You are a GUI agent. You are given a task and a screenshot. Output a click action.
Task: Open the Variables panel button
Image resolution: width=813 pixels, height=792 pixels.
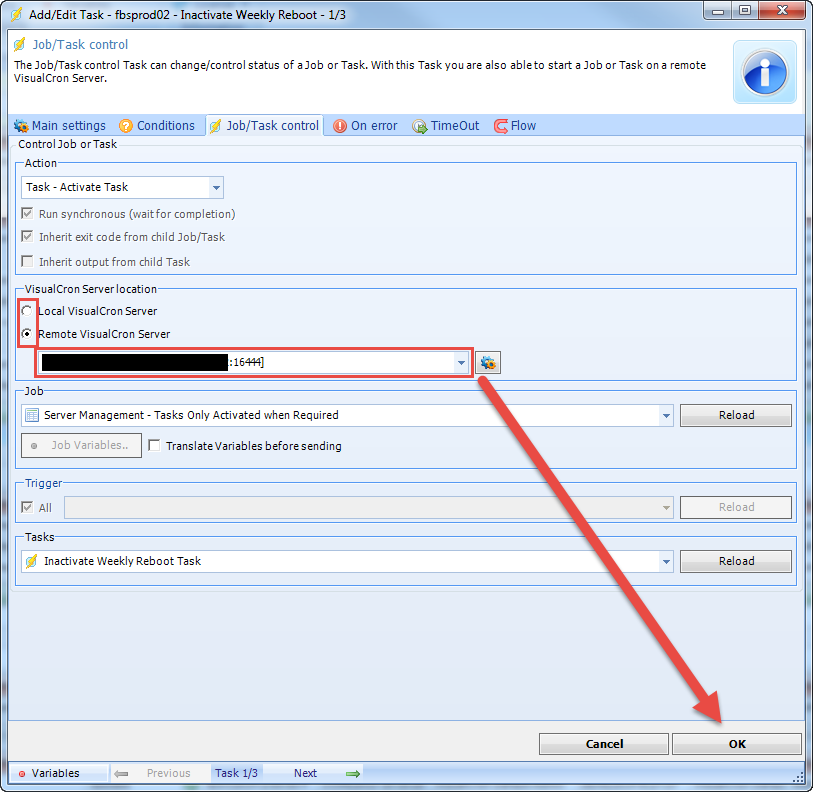(56, 773)
